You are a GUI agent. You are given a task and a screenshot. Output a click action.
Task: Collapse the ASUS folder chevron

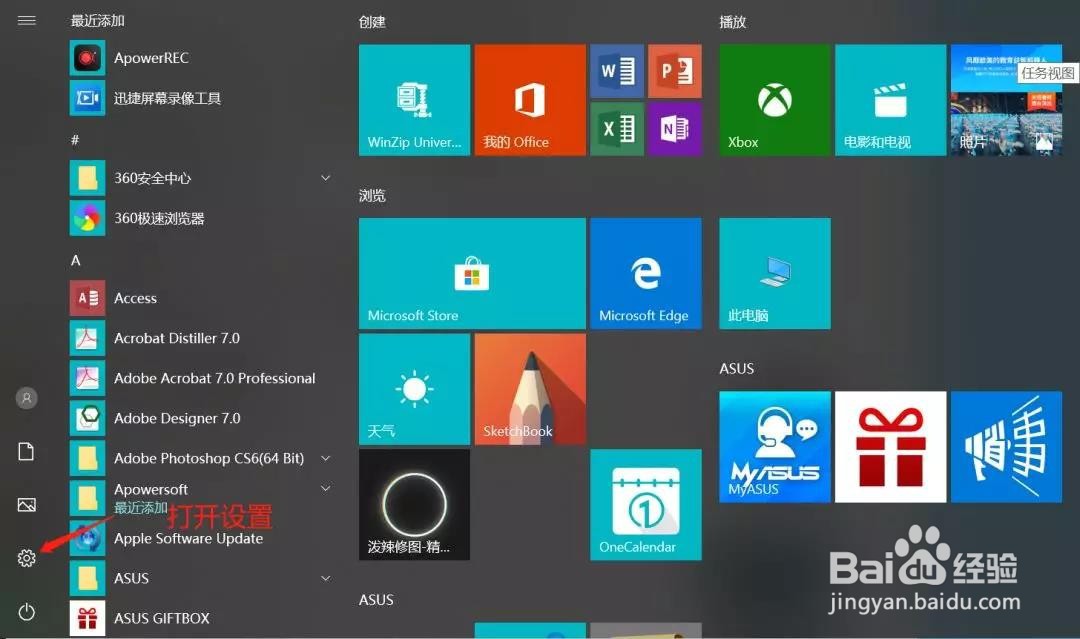[325, 578]
